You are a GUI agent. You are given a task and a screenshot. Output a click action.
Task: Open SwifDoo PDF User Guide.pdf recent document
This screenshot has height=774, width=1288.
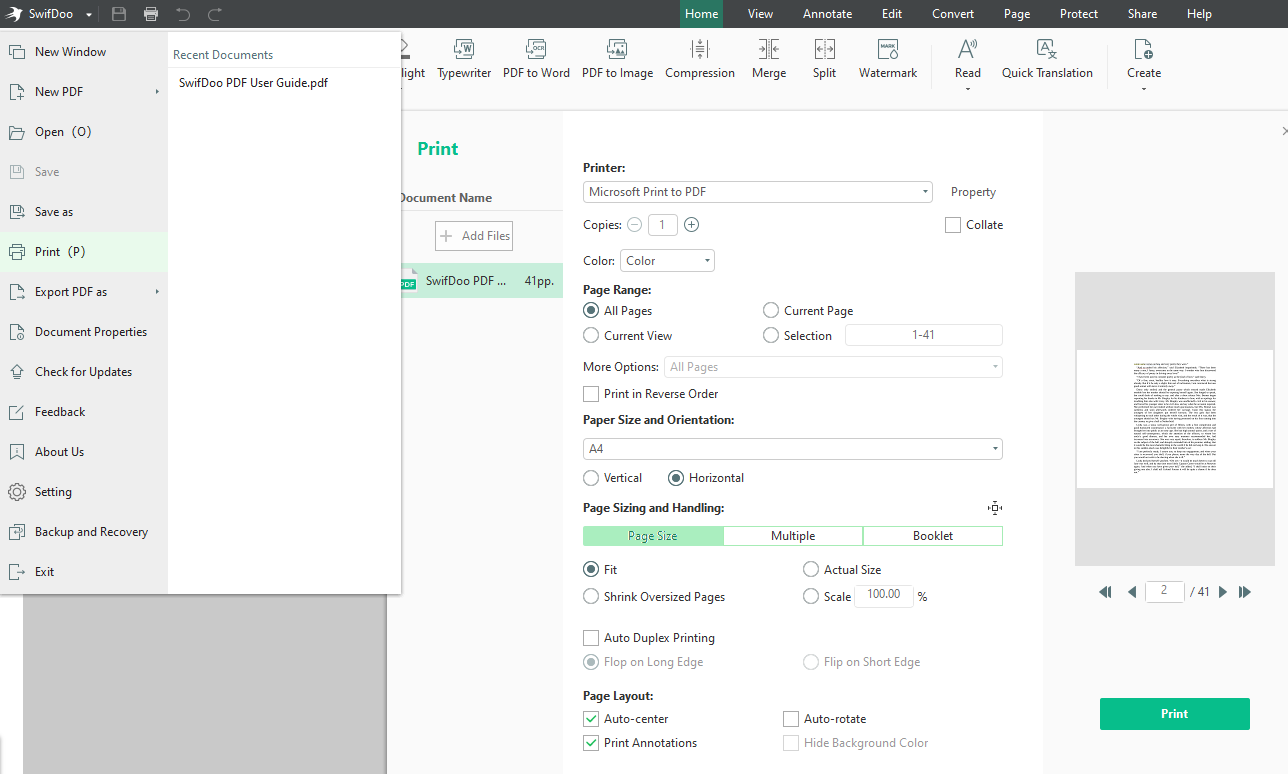coord(253,83)
